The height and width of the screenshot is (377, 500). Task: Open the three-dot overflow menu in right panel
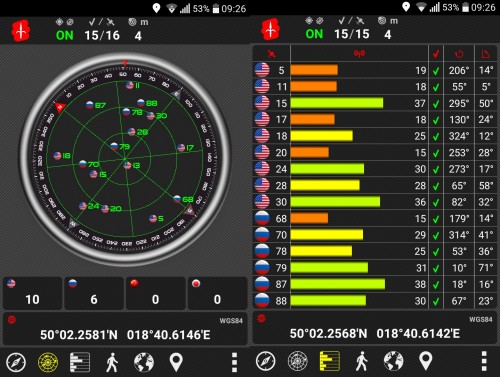click(x=484, y=361)
